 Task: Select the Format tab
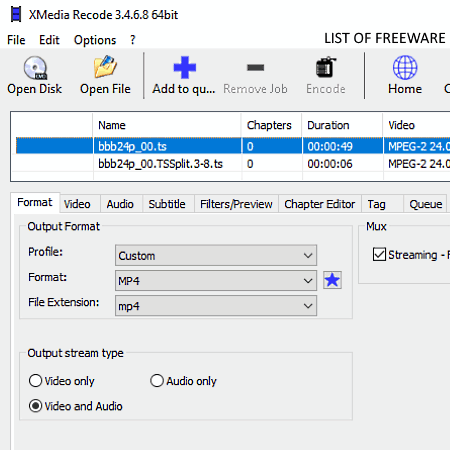pos(35,202)
